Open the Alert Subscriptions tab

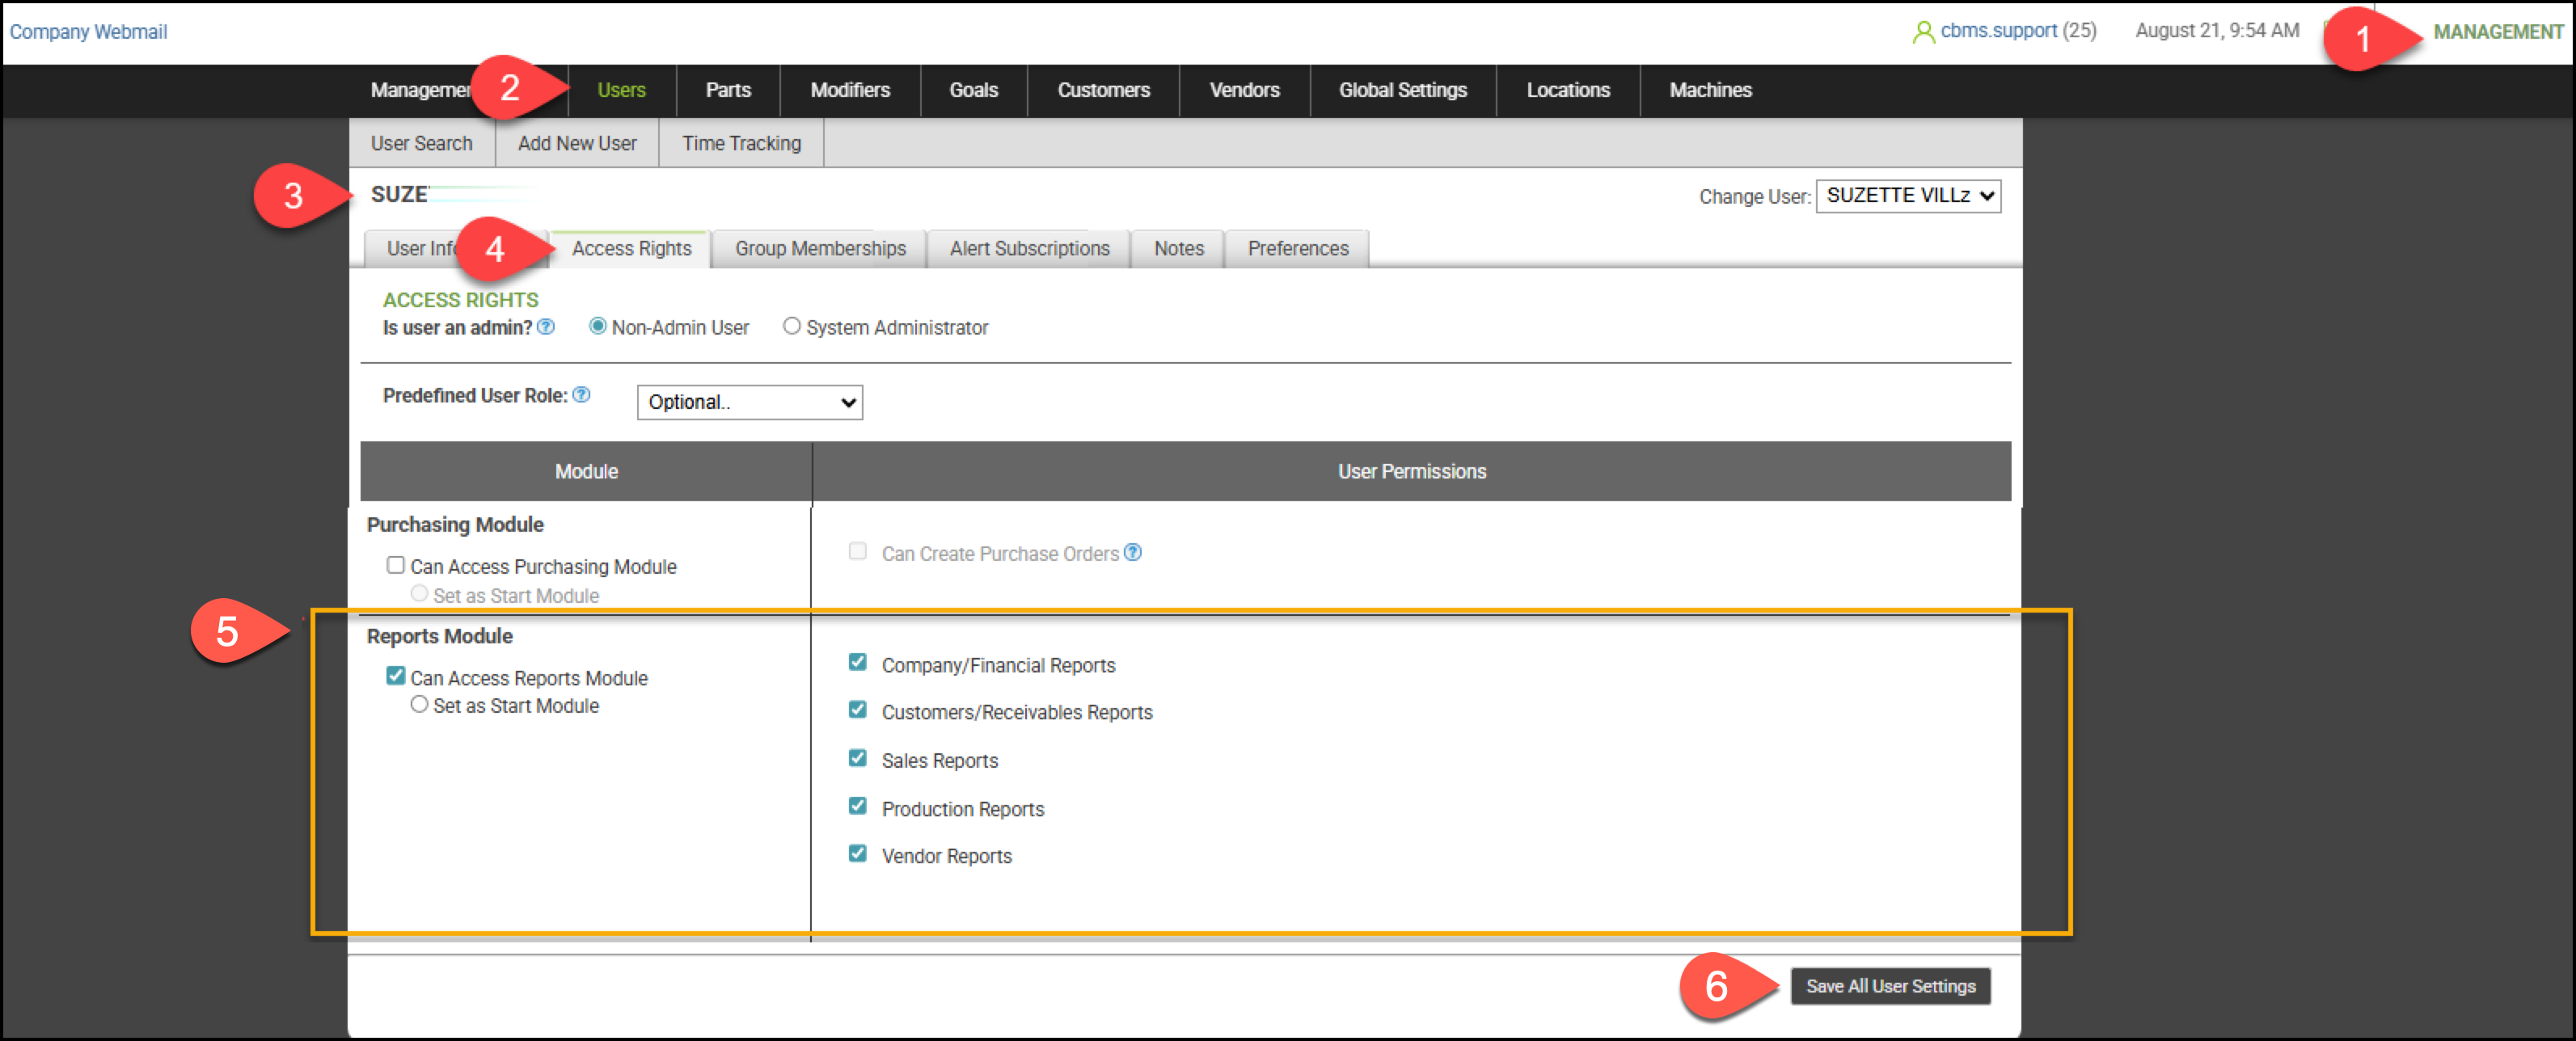point(1029,249)
